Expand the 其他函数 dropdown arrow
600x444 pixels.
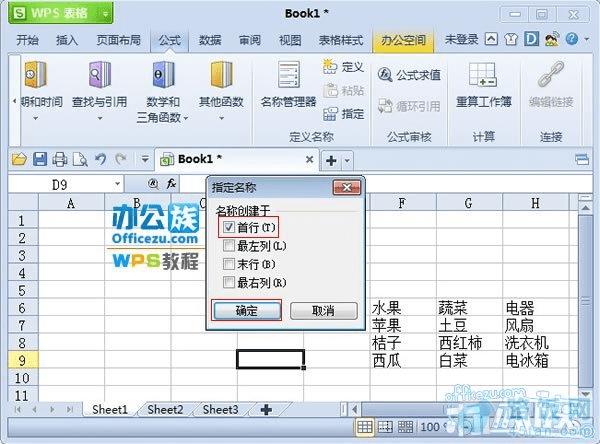coord(221,119)
